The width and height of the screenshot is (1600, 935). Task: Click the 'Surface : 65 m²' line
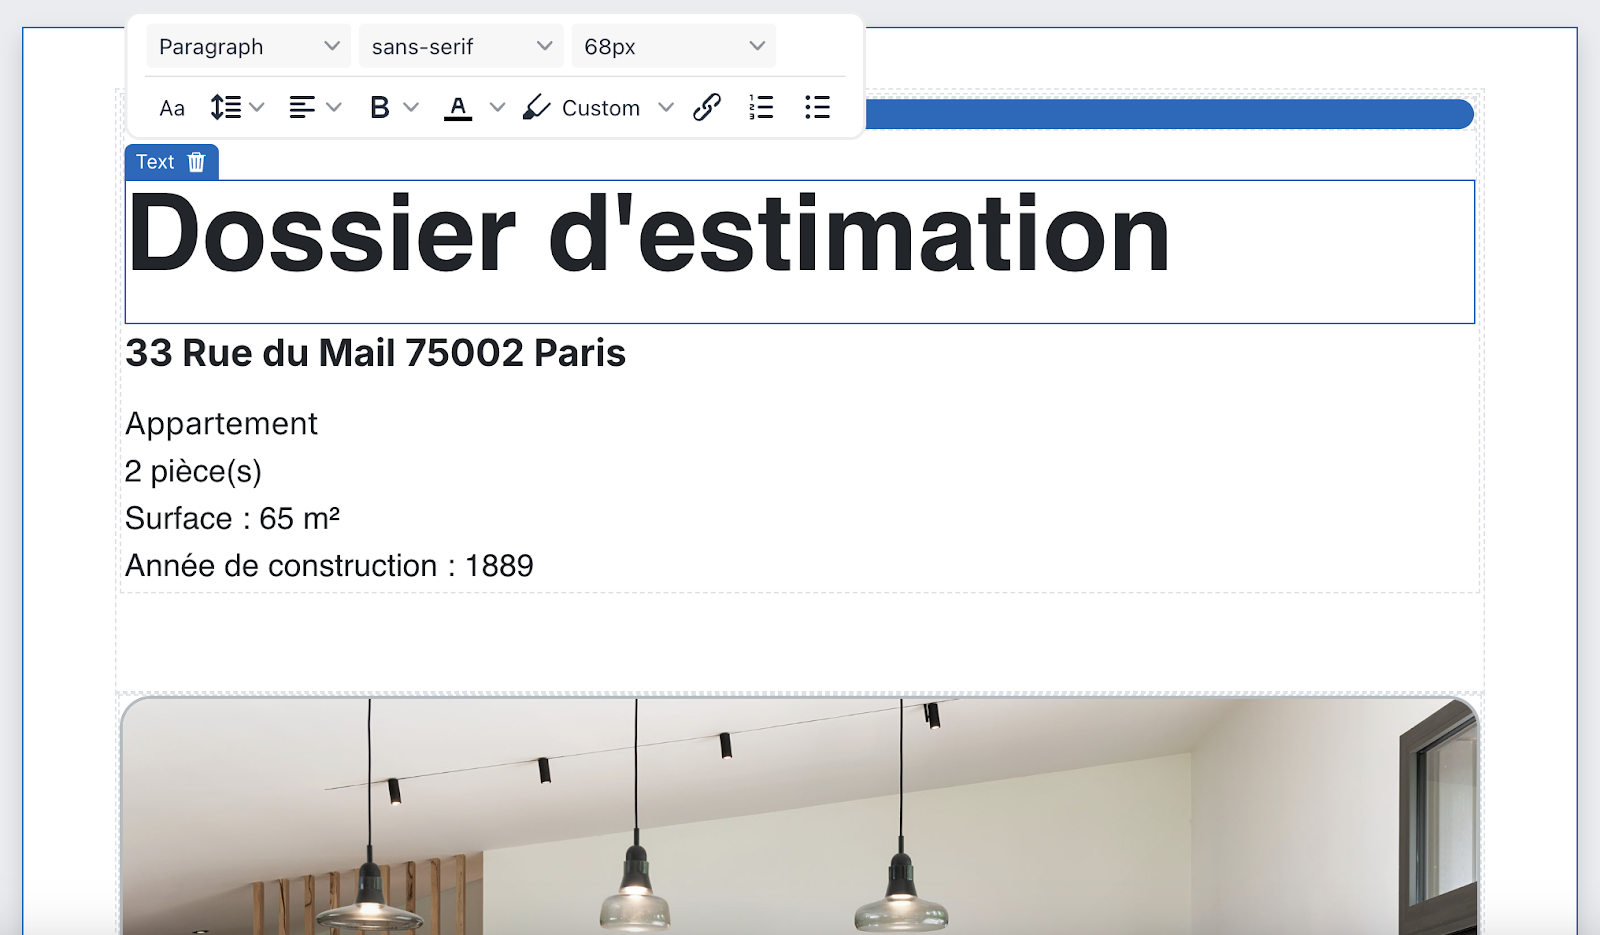coord(232,518)
